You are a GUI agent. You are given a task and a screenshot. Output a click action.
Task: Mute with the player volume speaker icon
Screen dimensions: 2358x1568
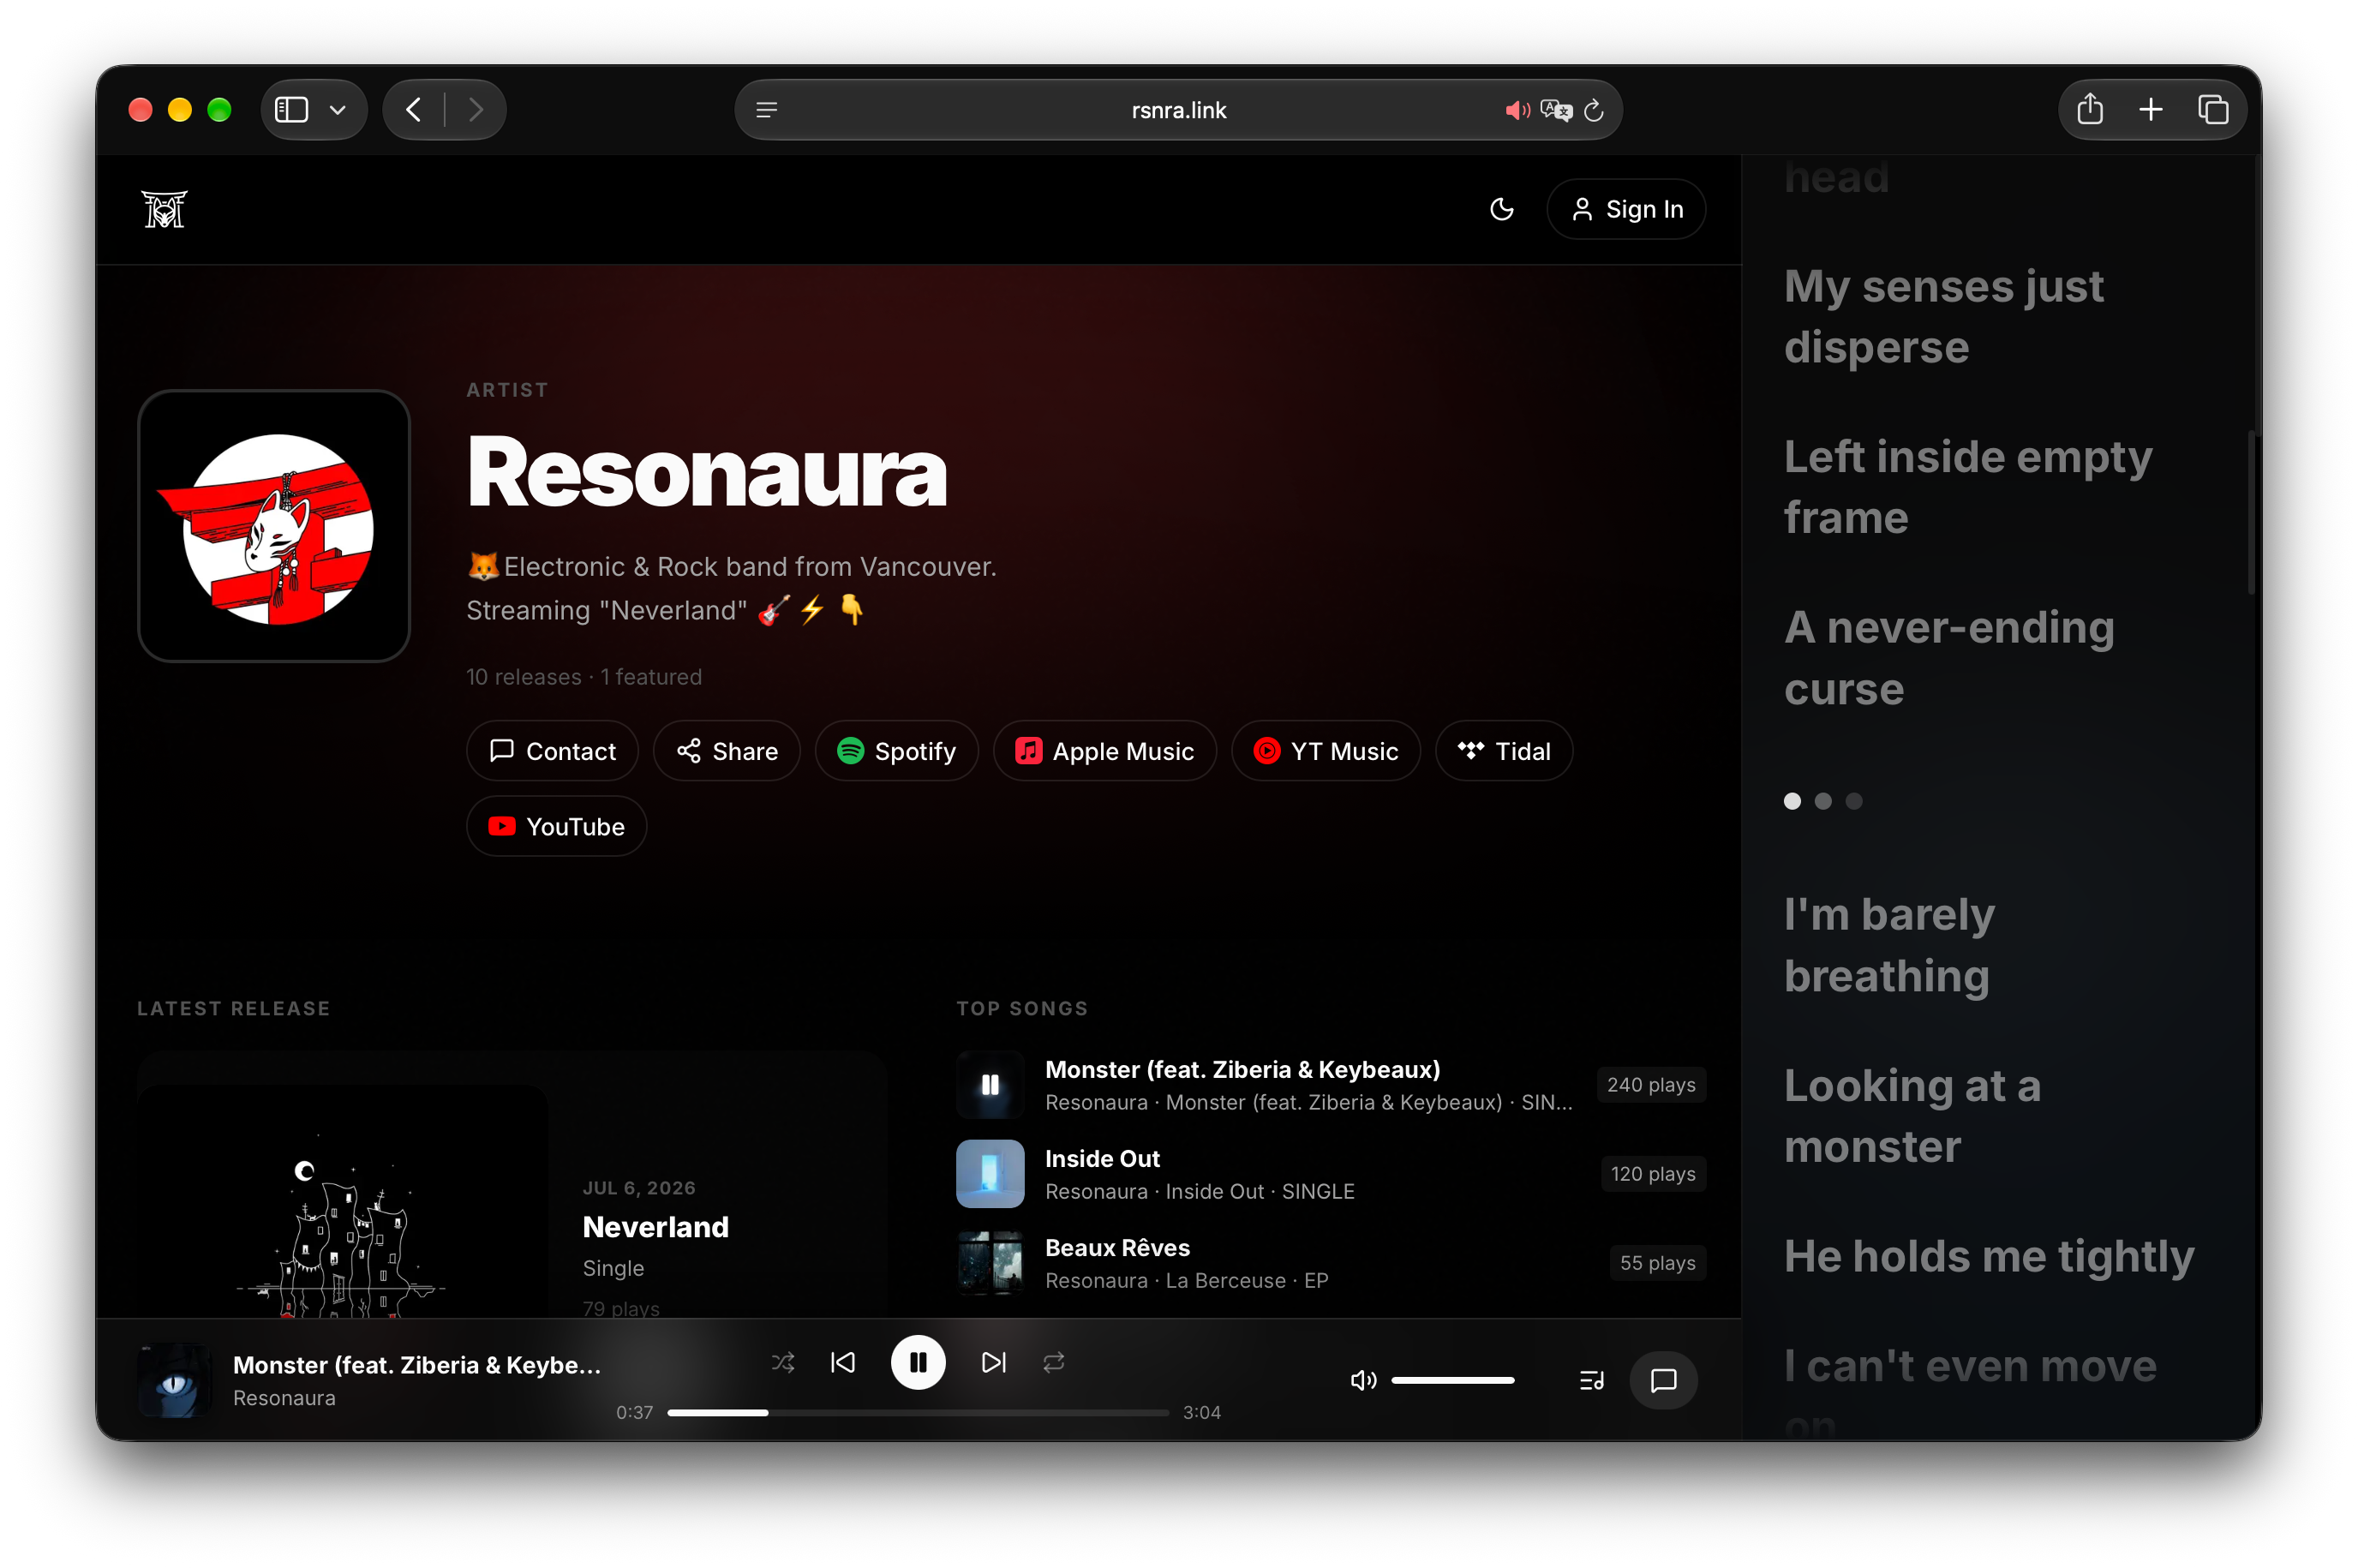coord(1363,1380)
